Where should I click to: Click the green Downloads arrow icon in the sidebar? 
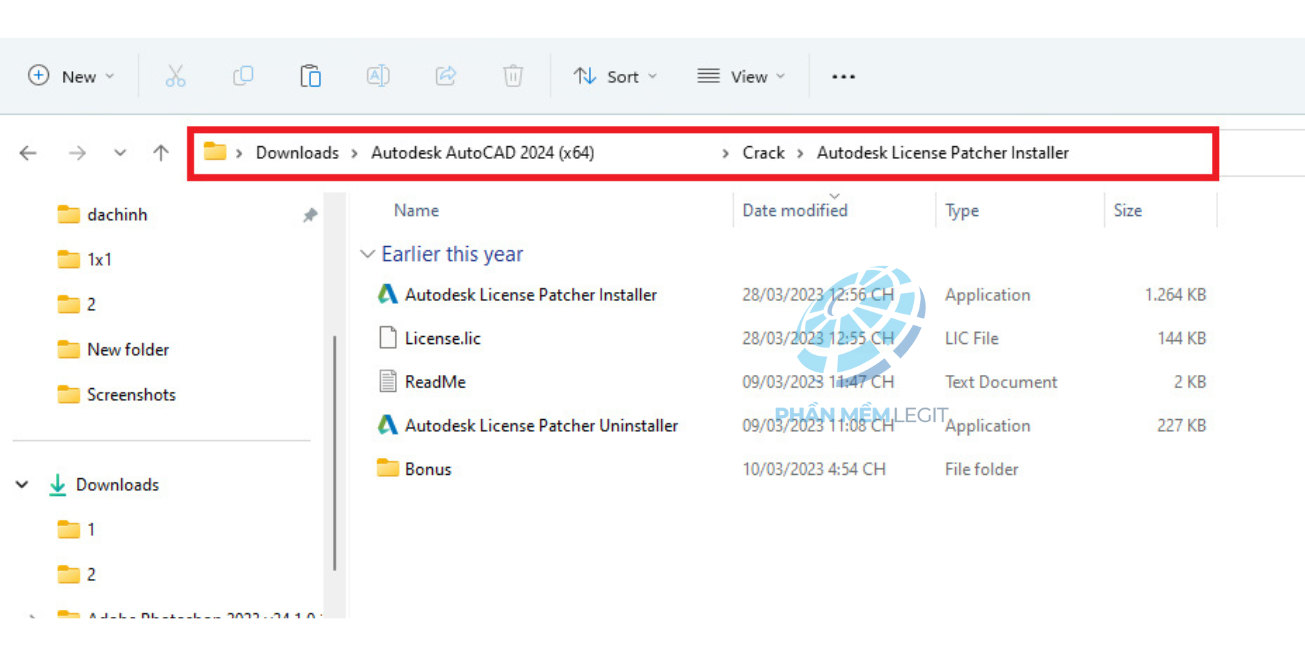tap(58, 485)
